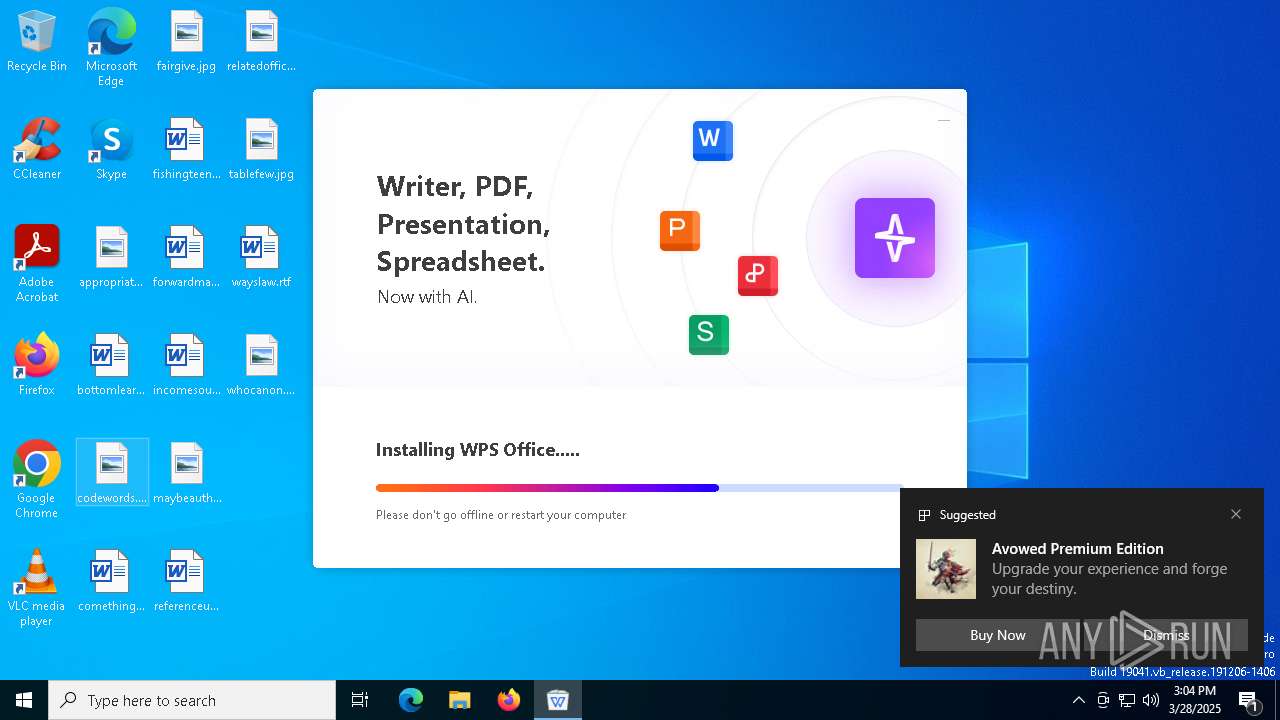The width and height of the screenshot is (1280, 720).
Task: Select Skype desktop shortcut
Action: coord(111,150)
